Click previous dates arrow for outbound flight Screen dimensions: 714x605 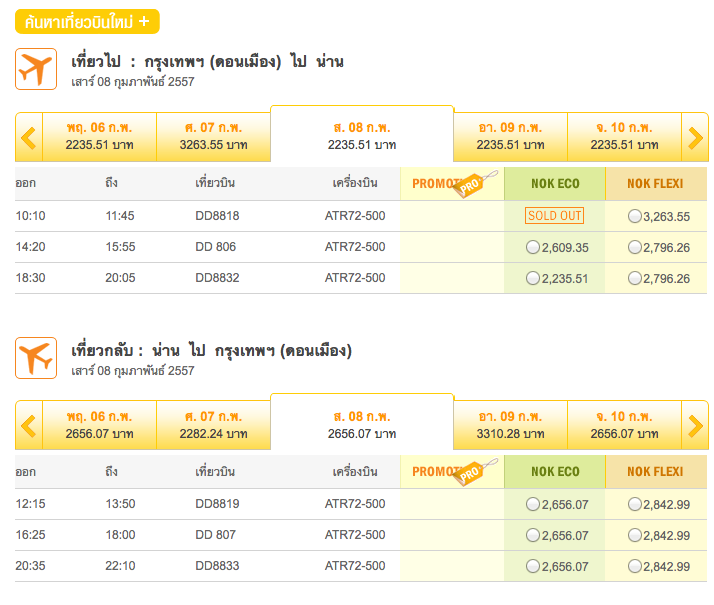pyautogui.click(x=28, y=137)
